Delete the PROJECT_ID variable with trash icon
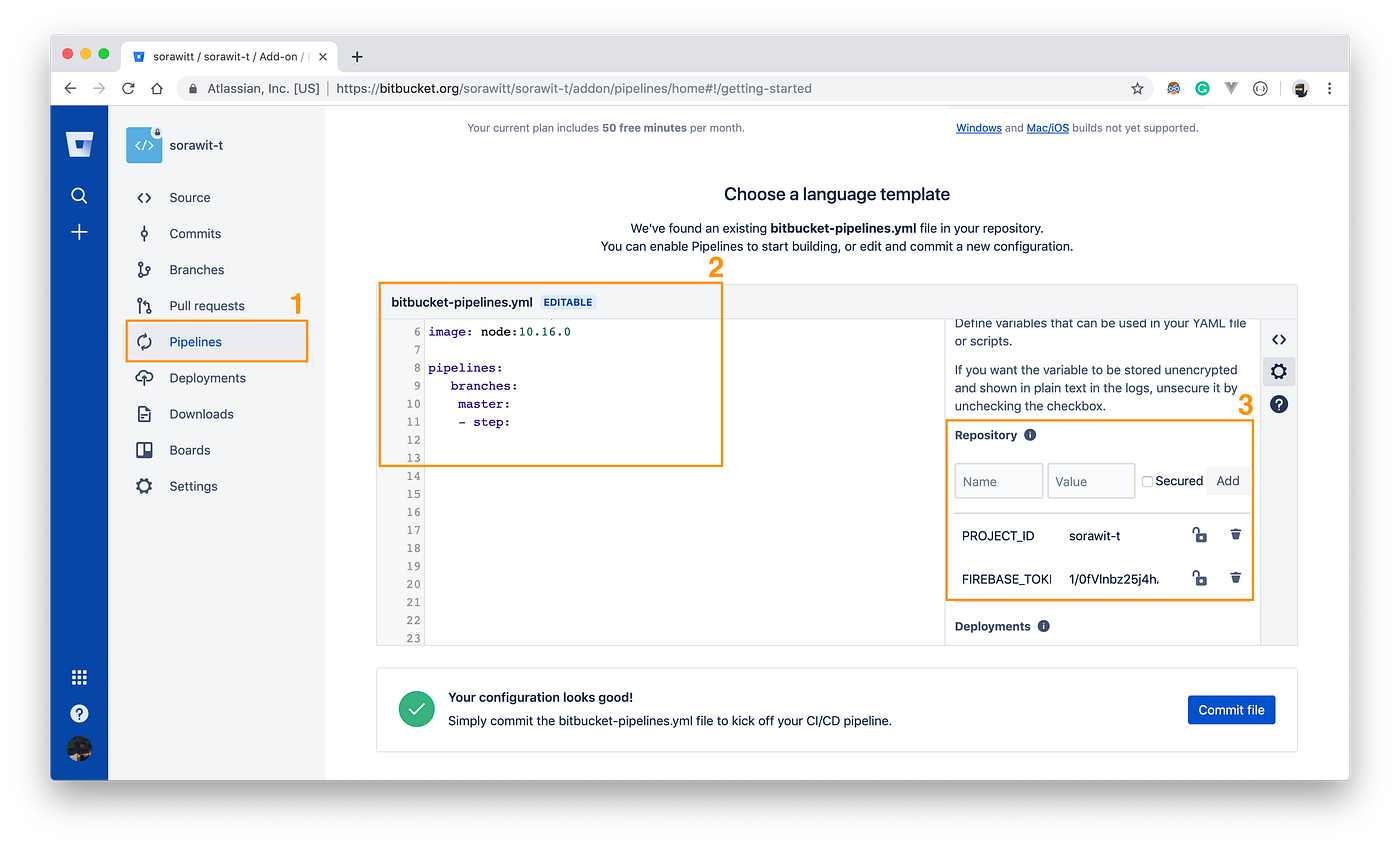The width and height of the screenshot is (1400, 847). 1235,534
